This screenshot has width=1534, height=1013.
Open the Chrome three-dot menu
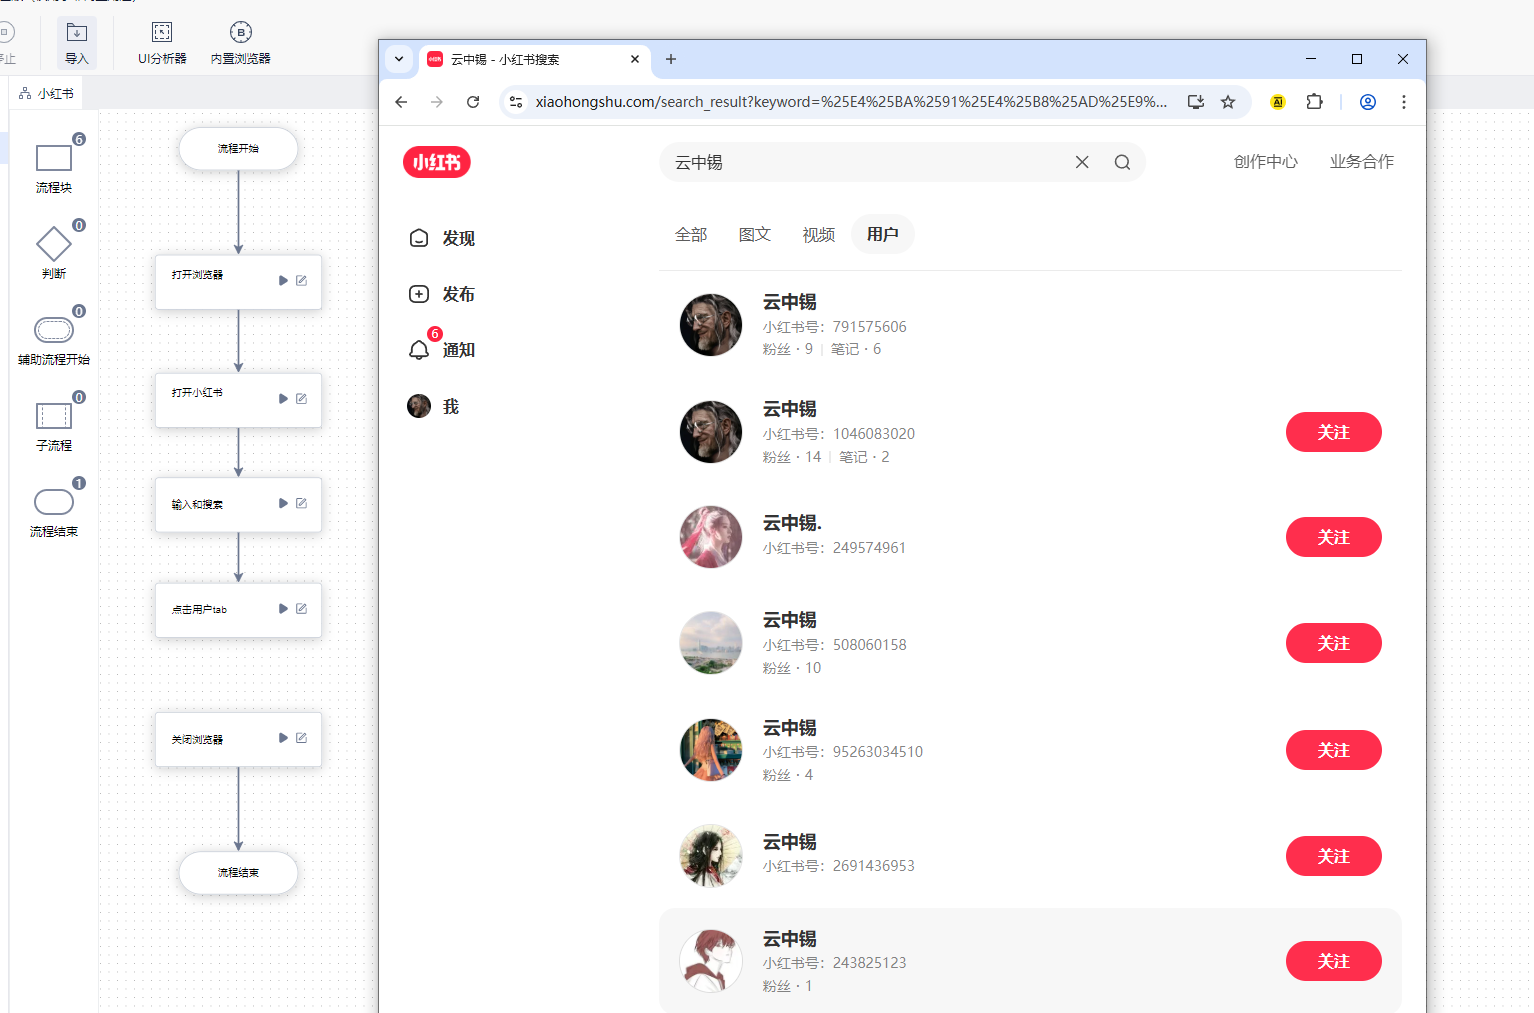click(x=1404, y=102)
